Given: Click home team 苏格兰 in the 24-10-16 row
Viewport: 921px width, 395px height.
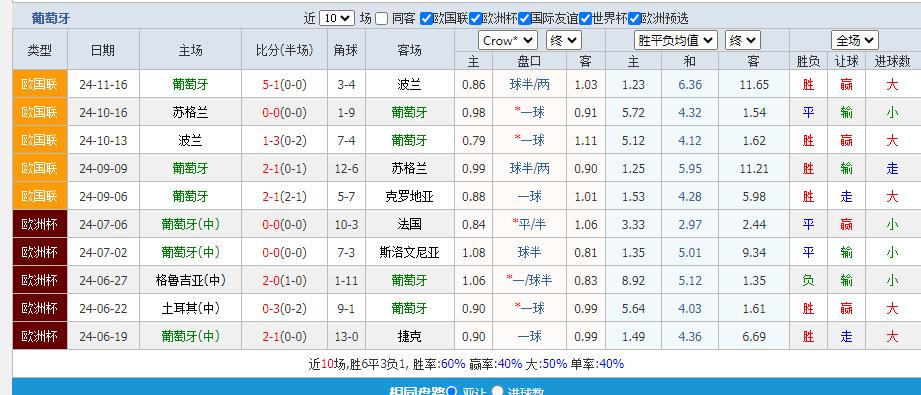Looking at the screenshot, I should [x=190, y=112].
